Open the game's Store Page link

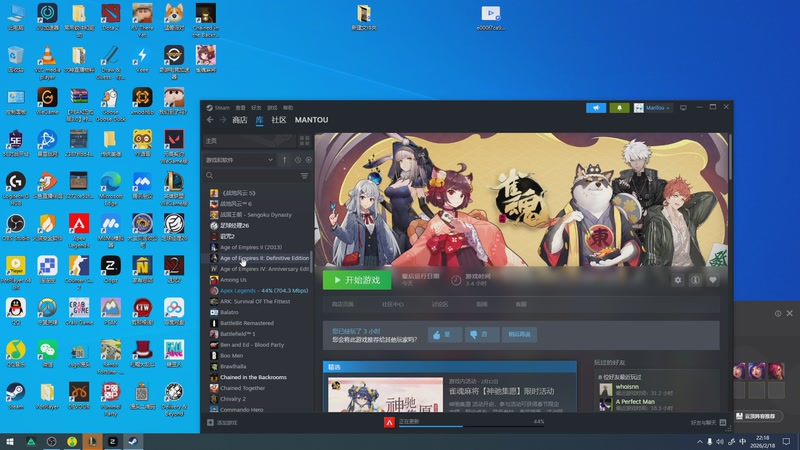[342, 304]
